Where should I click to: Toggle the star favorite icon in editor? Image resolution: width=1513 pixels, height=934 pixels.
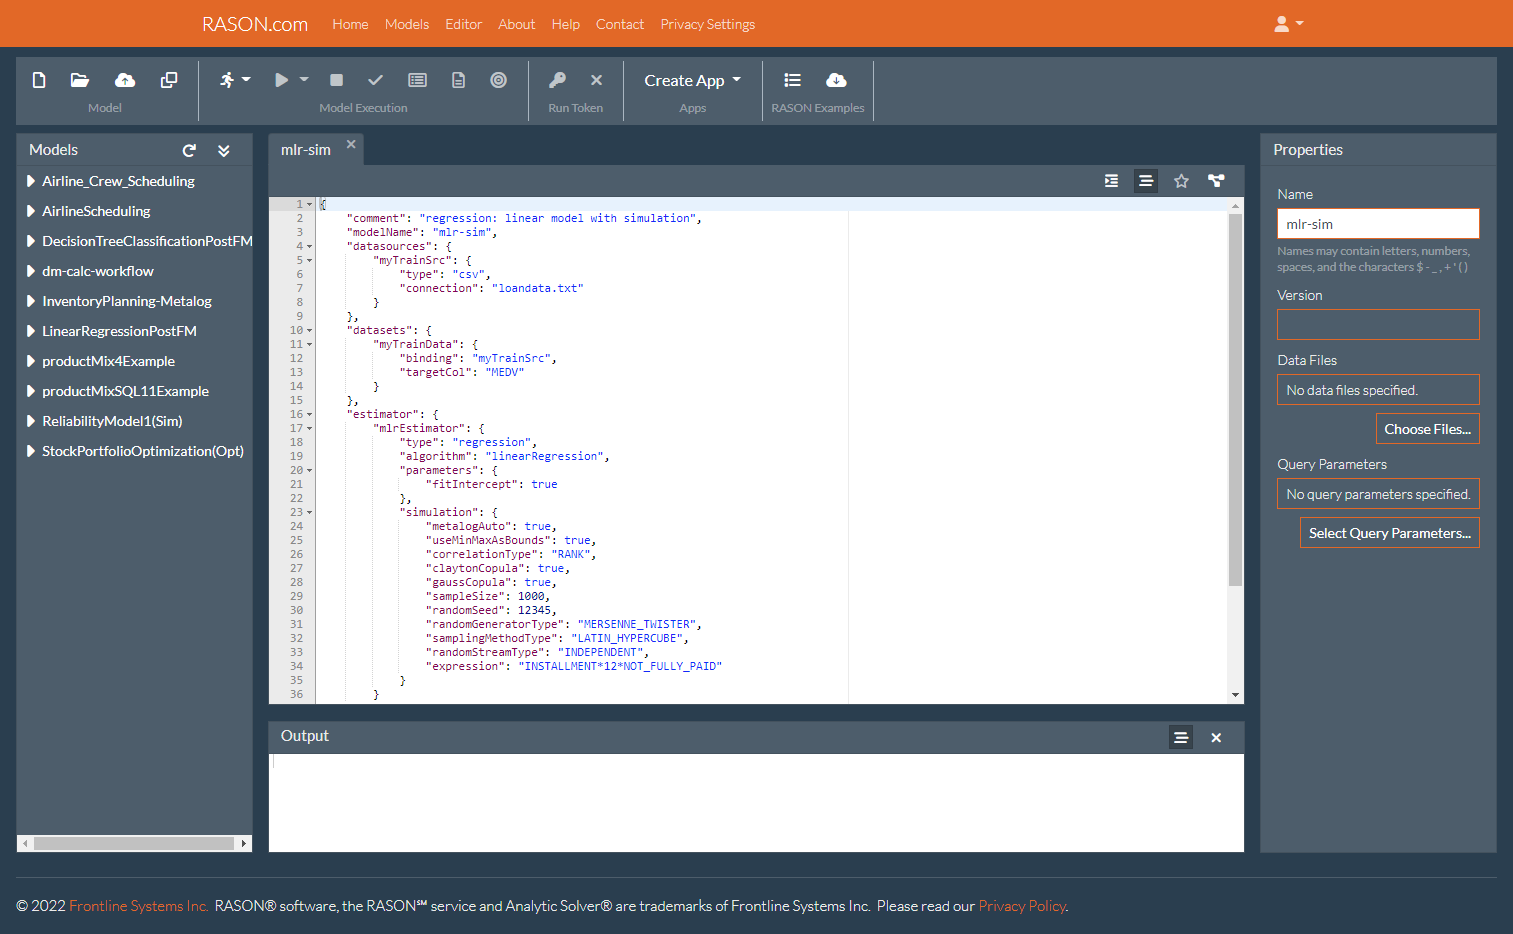click(x=1181, y=181)
